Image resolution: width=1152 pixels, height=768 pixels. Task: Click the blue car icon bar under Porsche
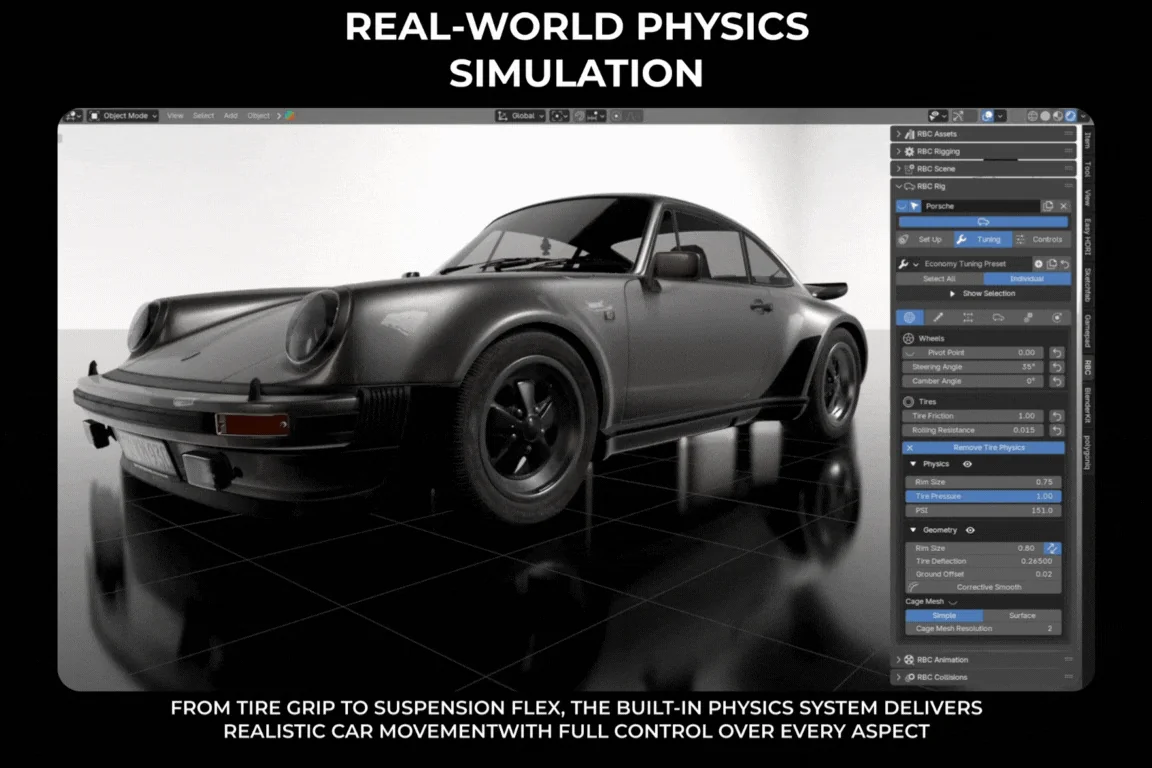982,222
